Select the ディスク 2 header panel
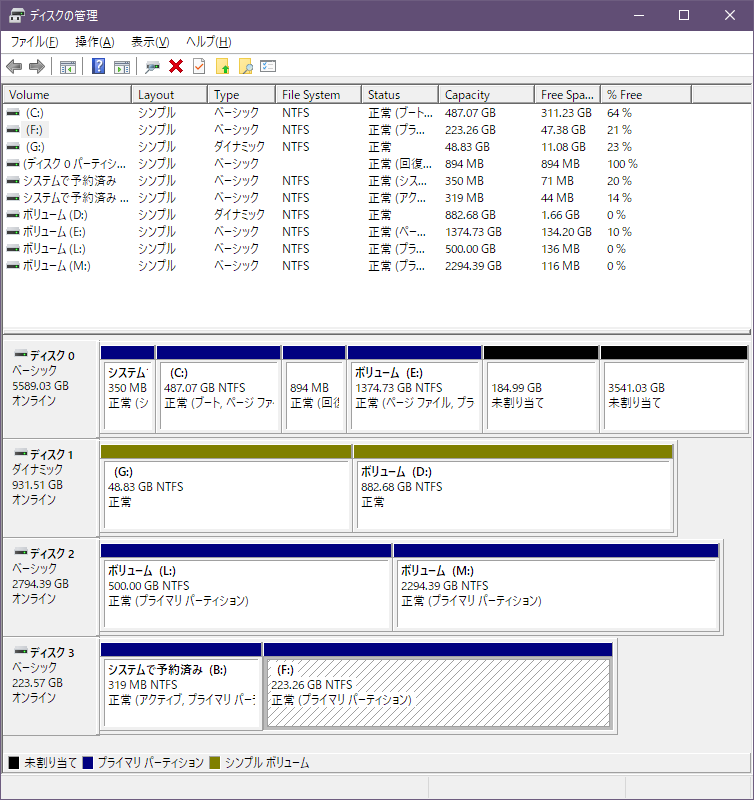754x800 pixels. (x=51, y=587)
